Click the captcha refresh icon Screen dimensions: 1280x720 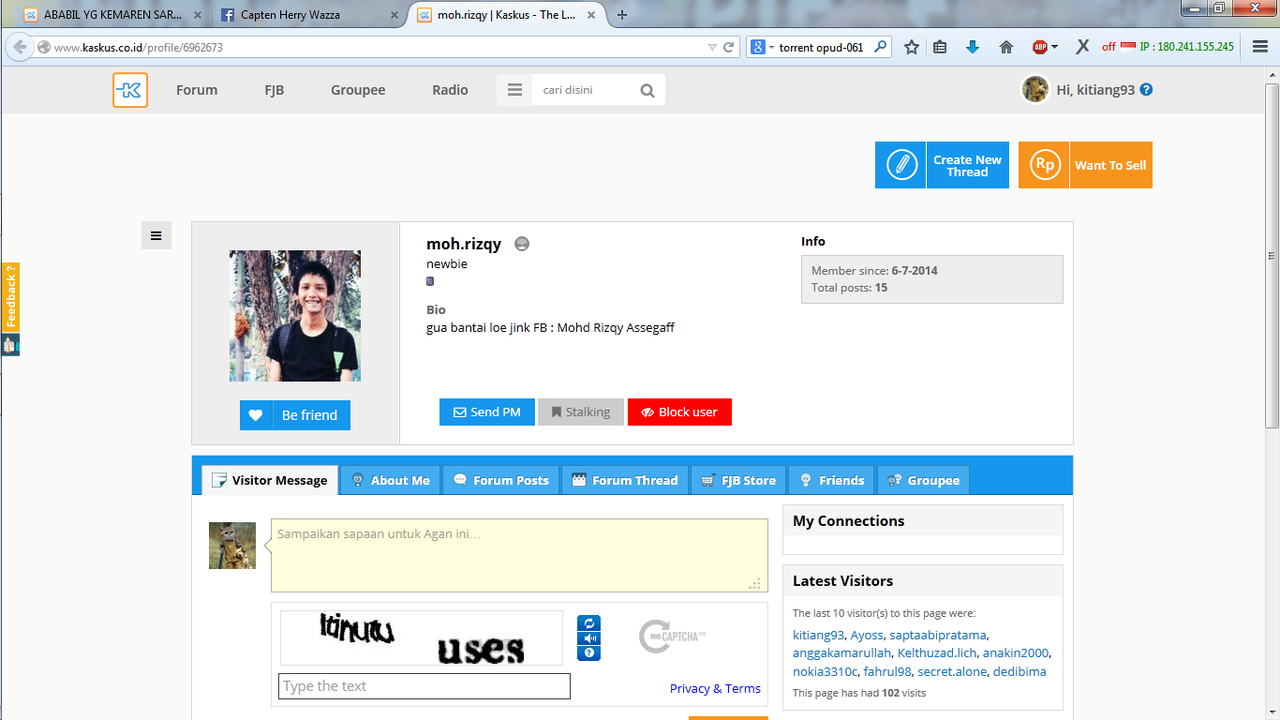(x=589, y=623)
